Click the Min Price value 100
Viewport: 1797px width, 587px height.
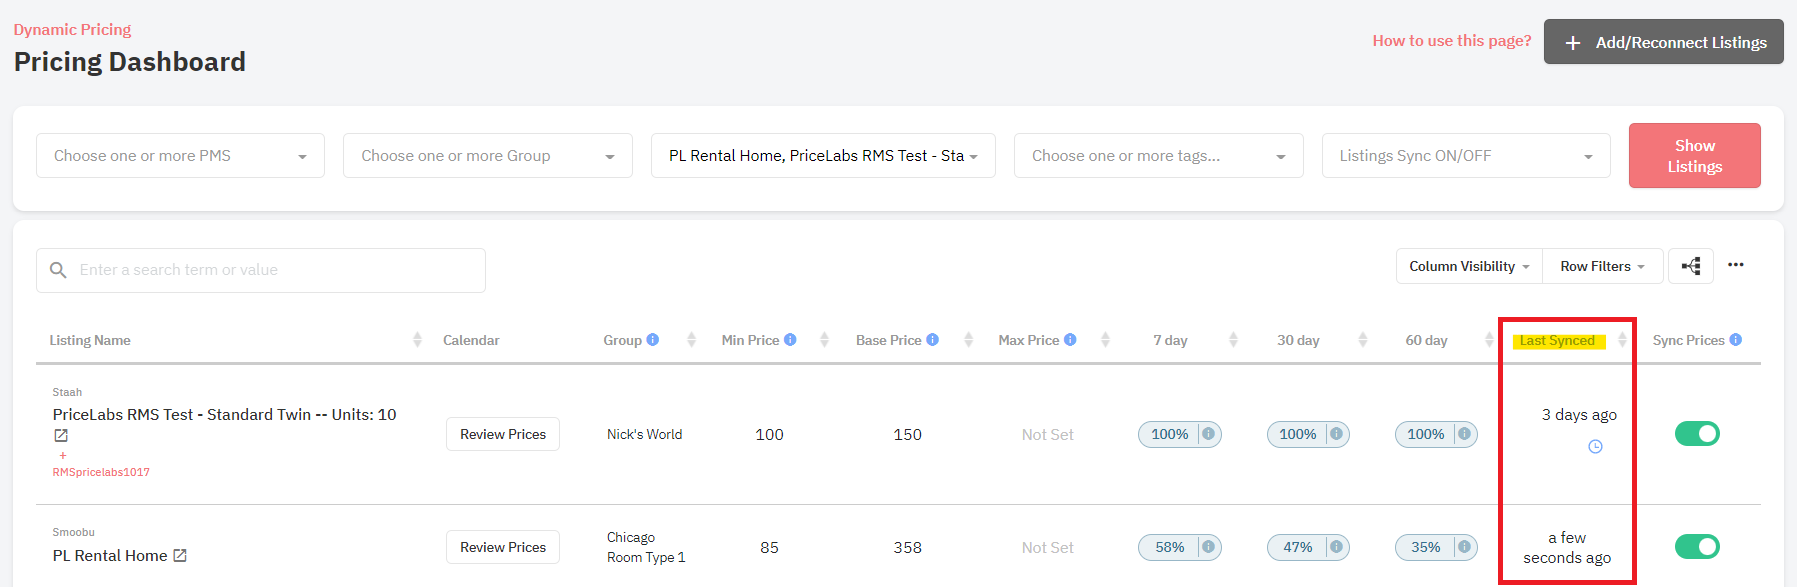click(769, 435)
